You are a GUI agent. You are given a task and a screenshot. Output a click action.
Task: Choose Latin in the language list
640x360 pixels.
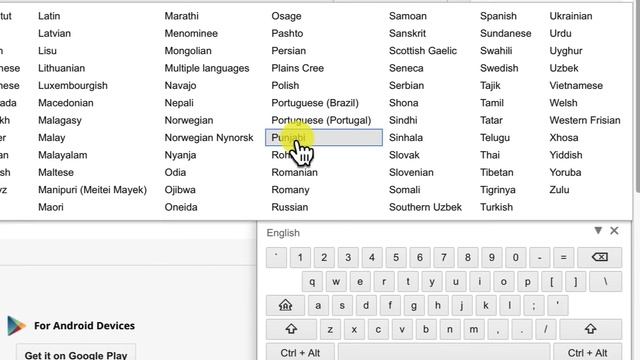(x=49, y=16)
